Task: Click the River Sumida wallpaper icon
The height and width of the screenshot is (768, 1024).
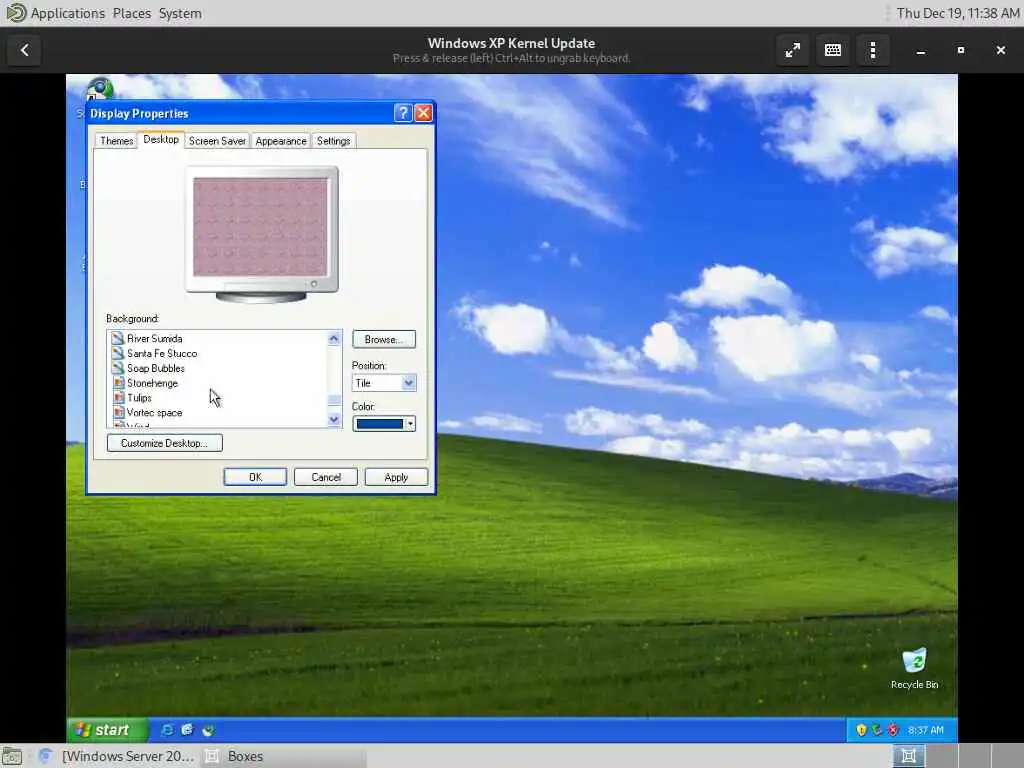Action: pos(118,338)
